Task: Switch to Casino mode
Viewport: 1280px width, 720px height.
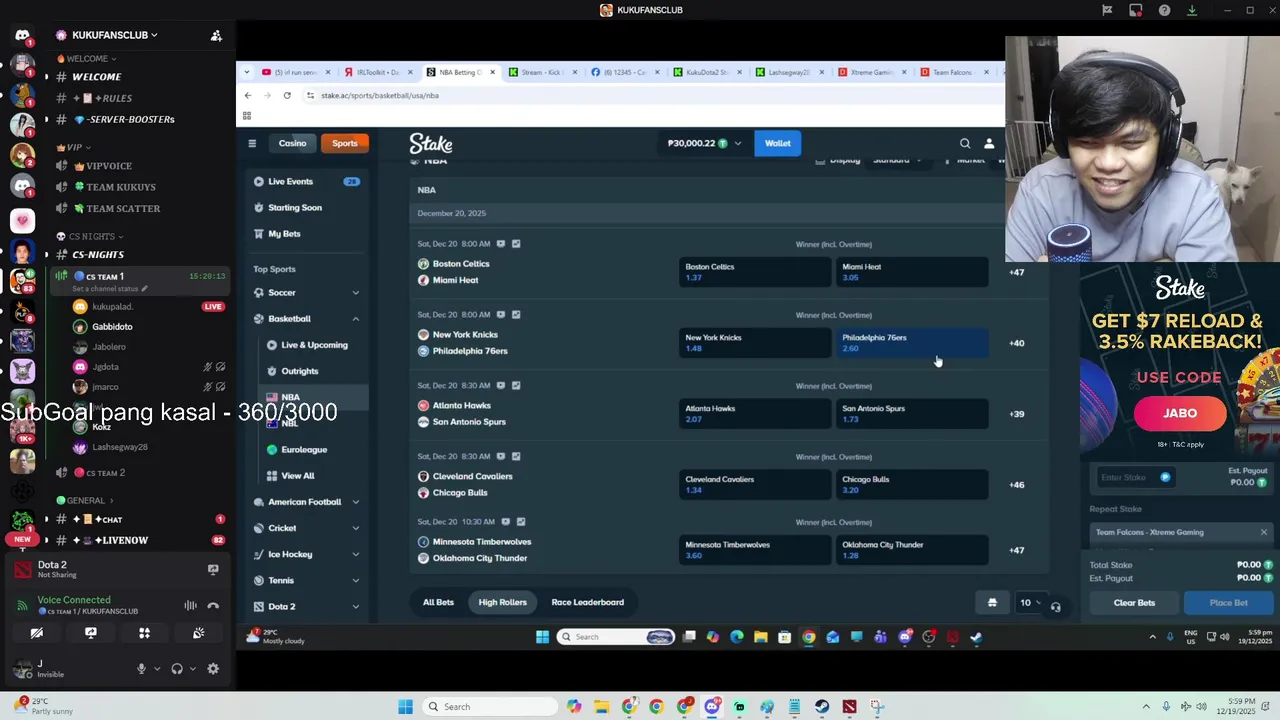Action: coord(292,143)
